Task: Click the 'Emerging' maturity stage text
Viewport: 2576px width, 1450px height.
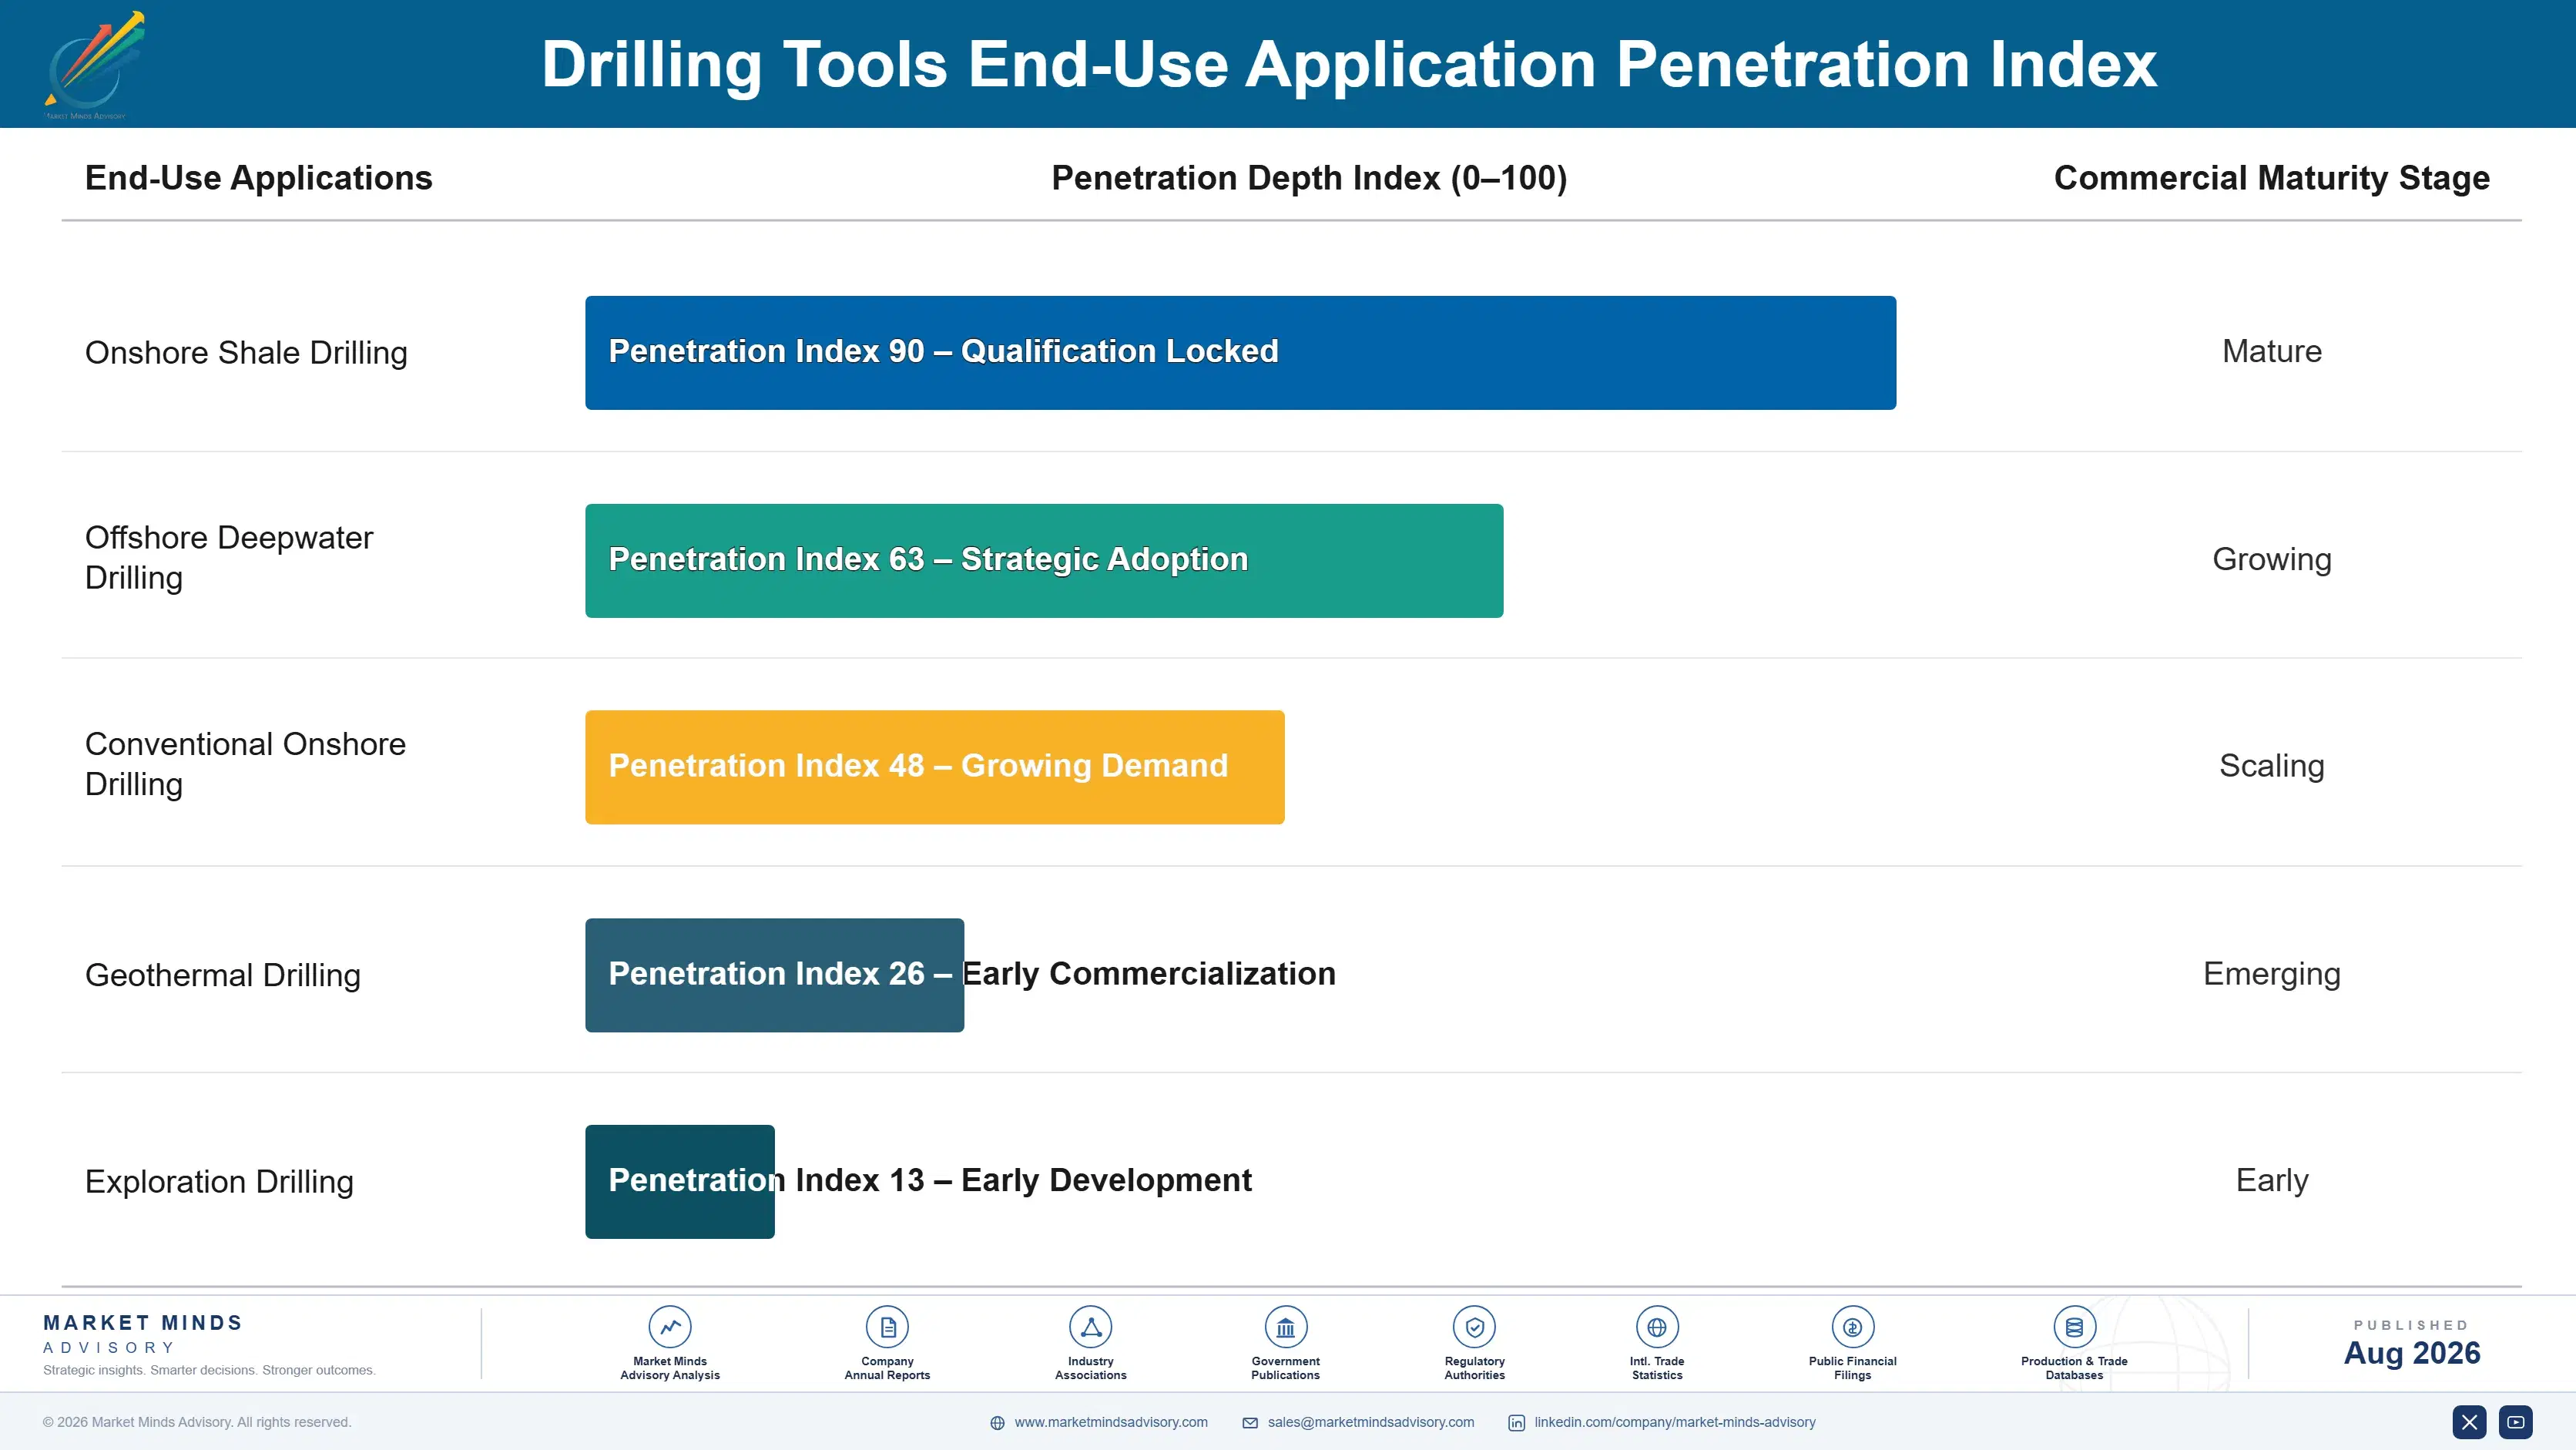Action: [2272, 974]
